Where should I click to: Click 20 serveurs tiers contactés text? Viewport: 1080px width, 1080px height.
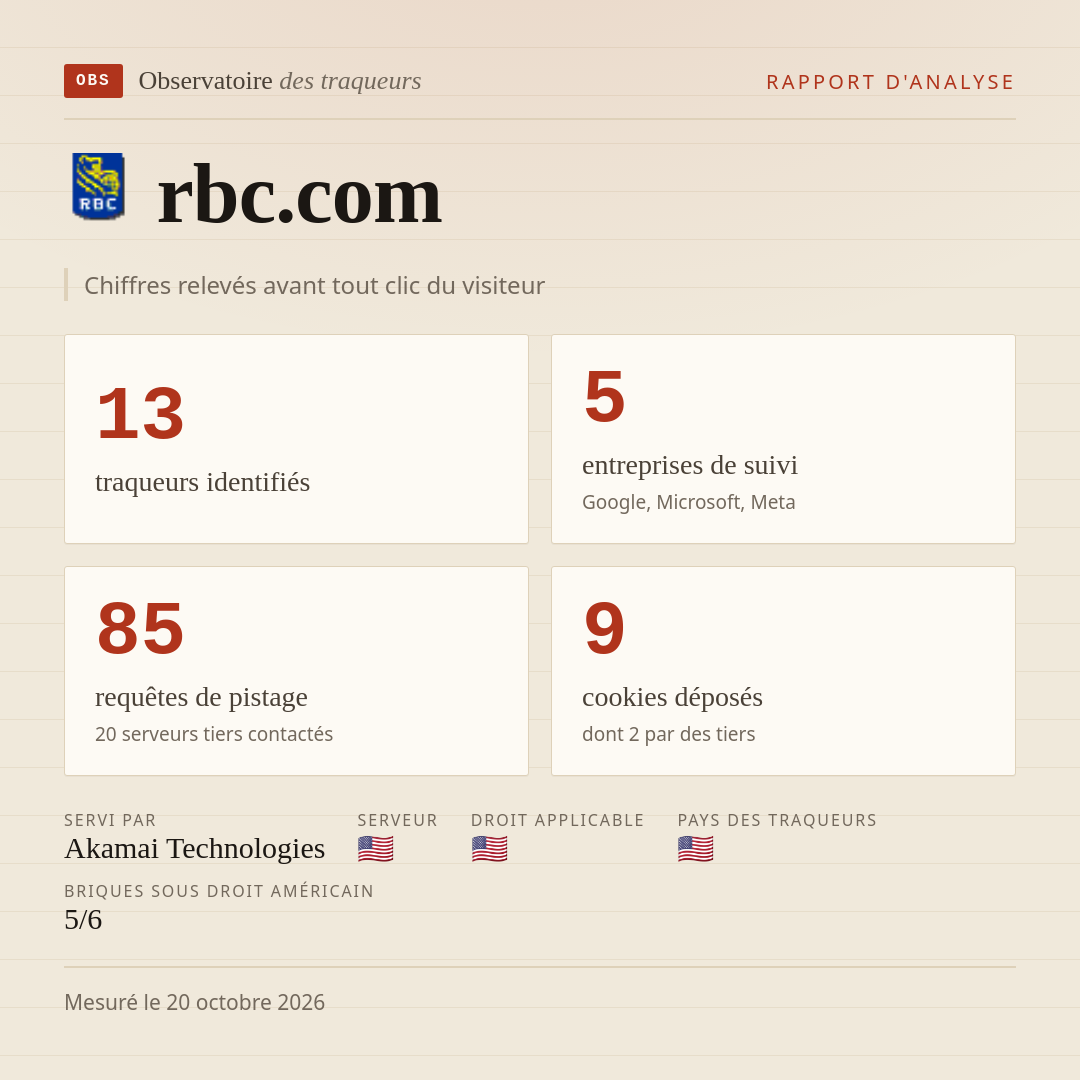214,734
